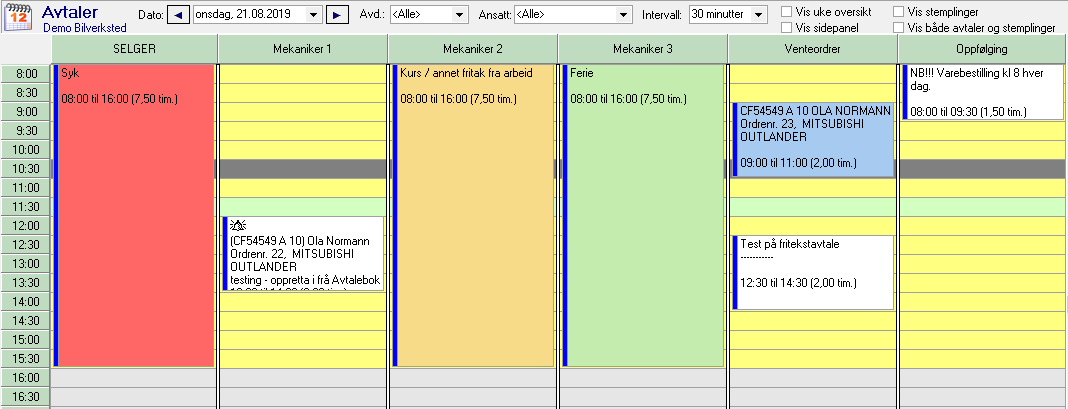The image size is (1068, 409).
Task: Select the Mekaniker 3 column header
Action: point(642,49)
